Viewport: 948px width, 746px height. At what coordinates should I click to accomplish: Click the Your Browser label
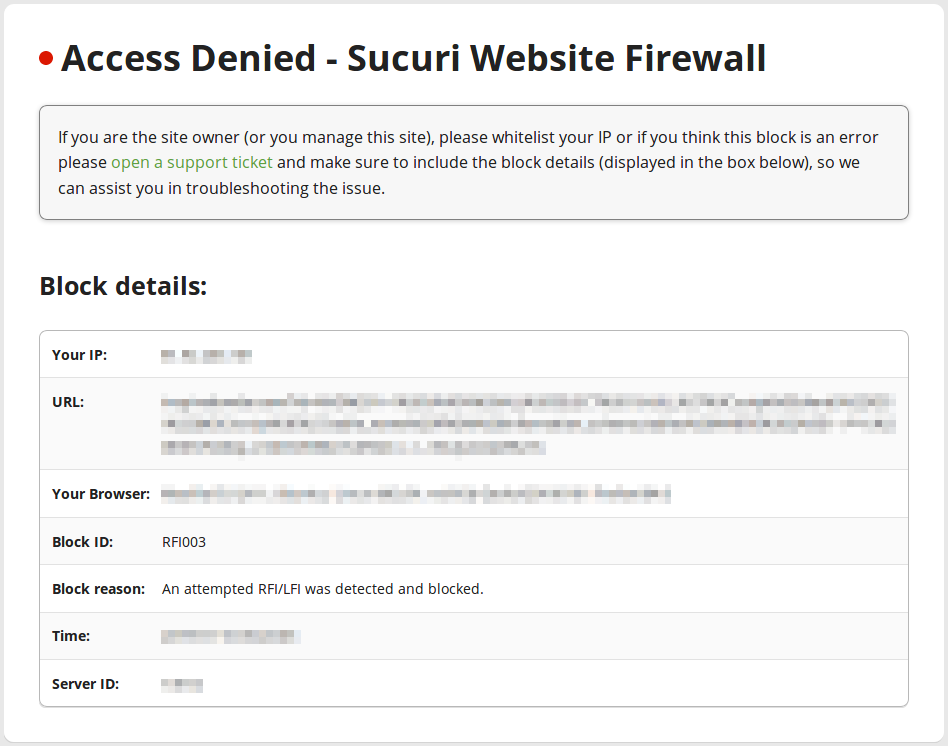point(101,494)
